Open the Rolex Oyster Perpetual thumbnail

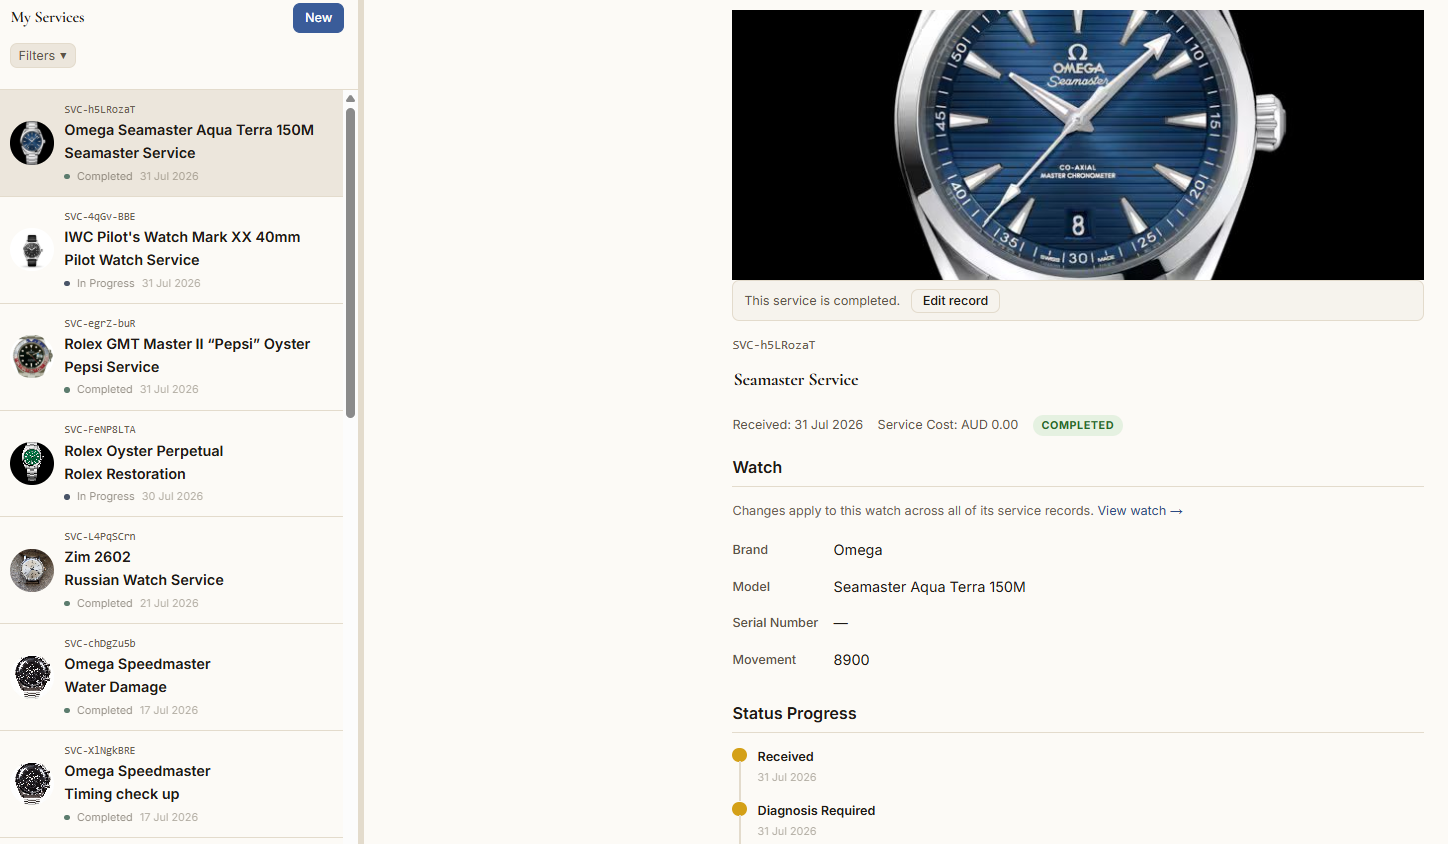(32, 464)
